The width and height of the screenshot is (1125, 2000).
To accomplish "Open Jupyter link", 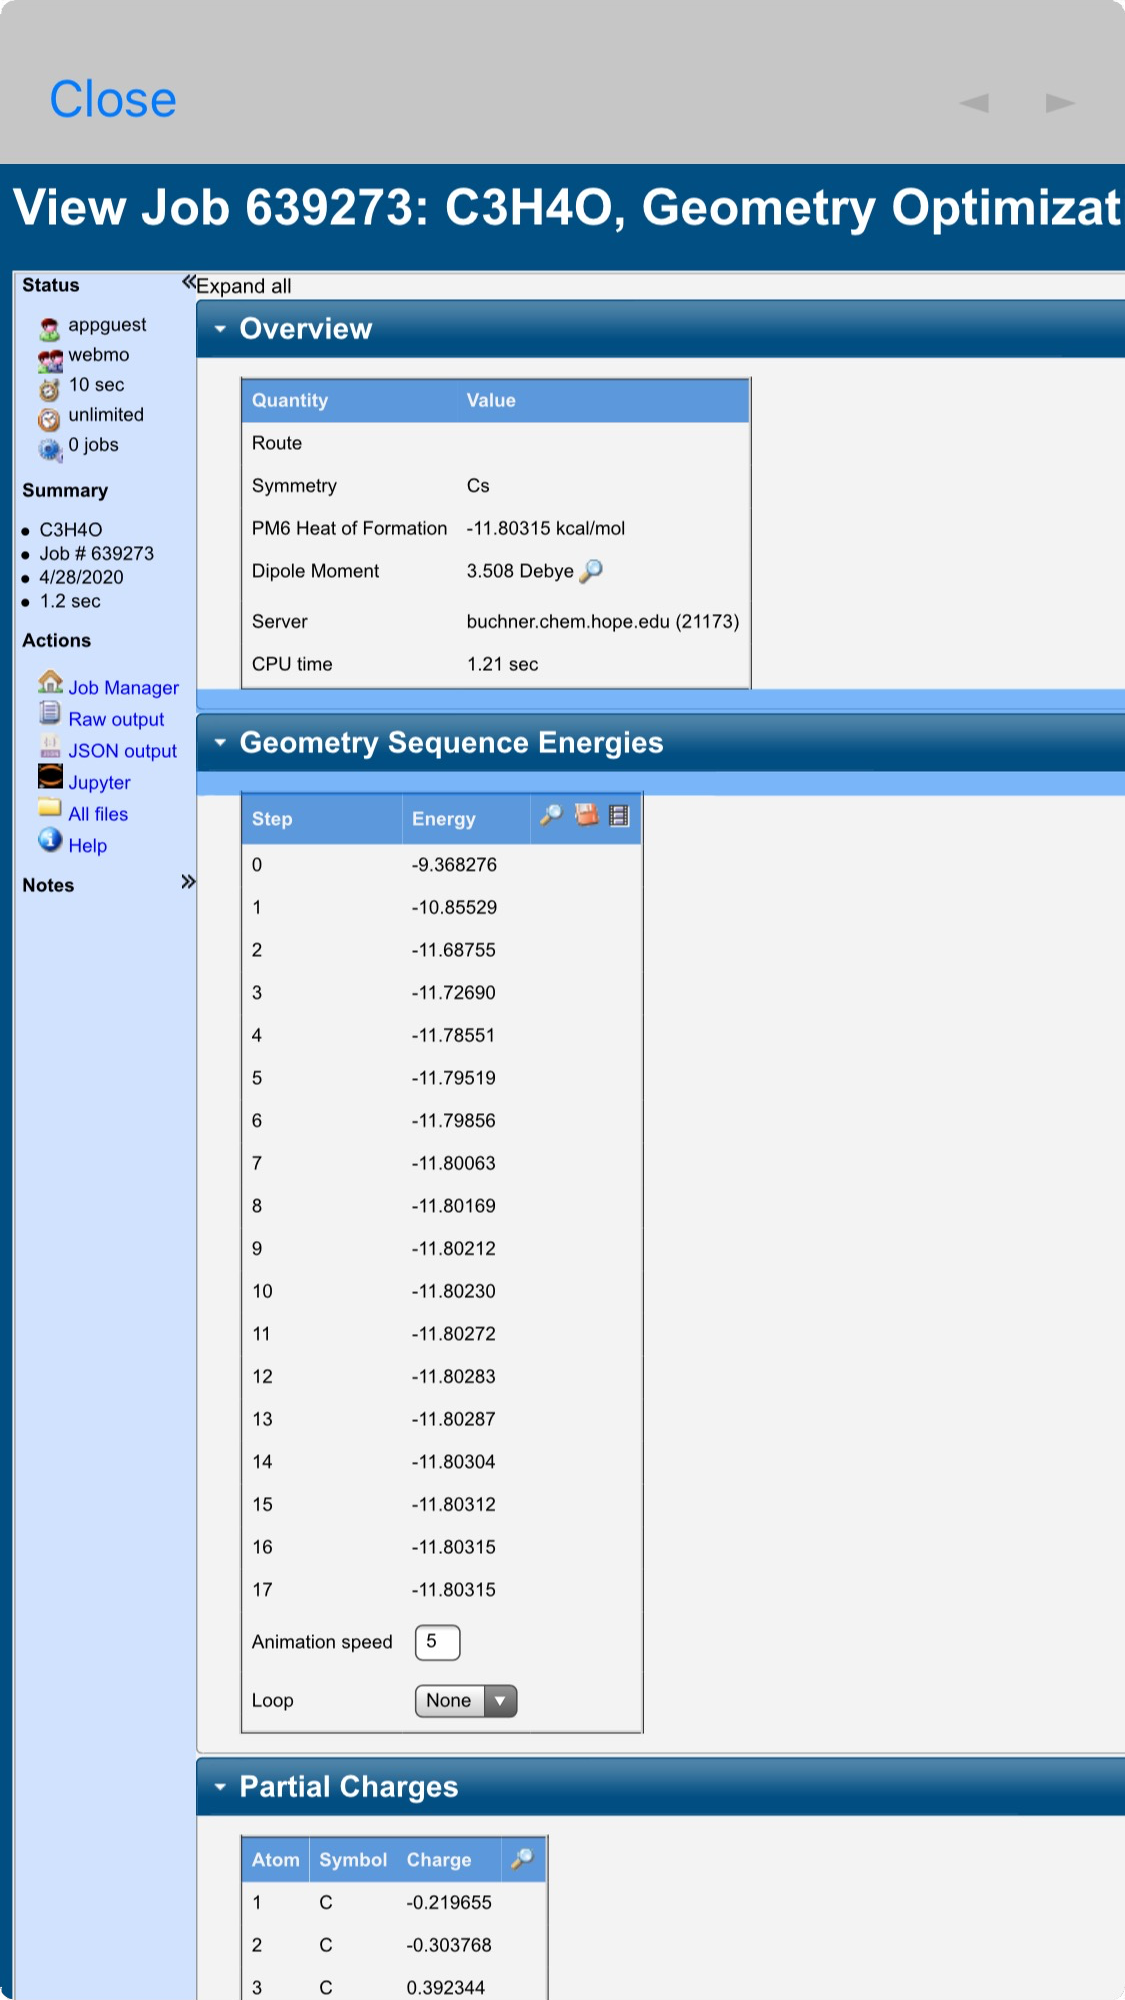I will (99, 783).
